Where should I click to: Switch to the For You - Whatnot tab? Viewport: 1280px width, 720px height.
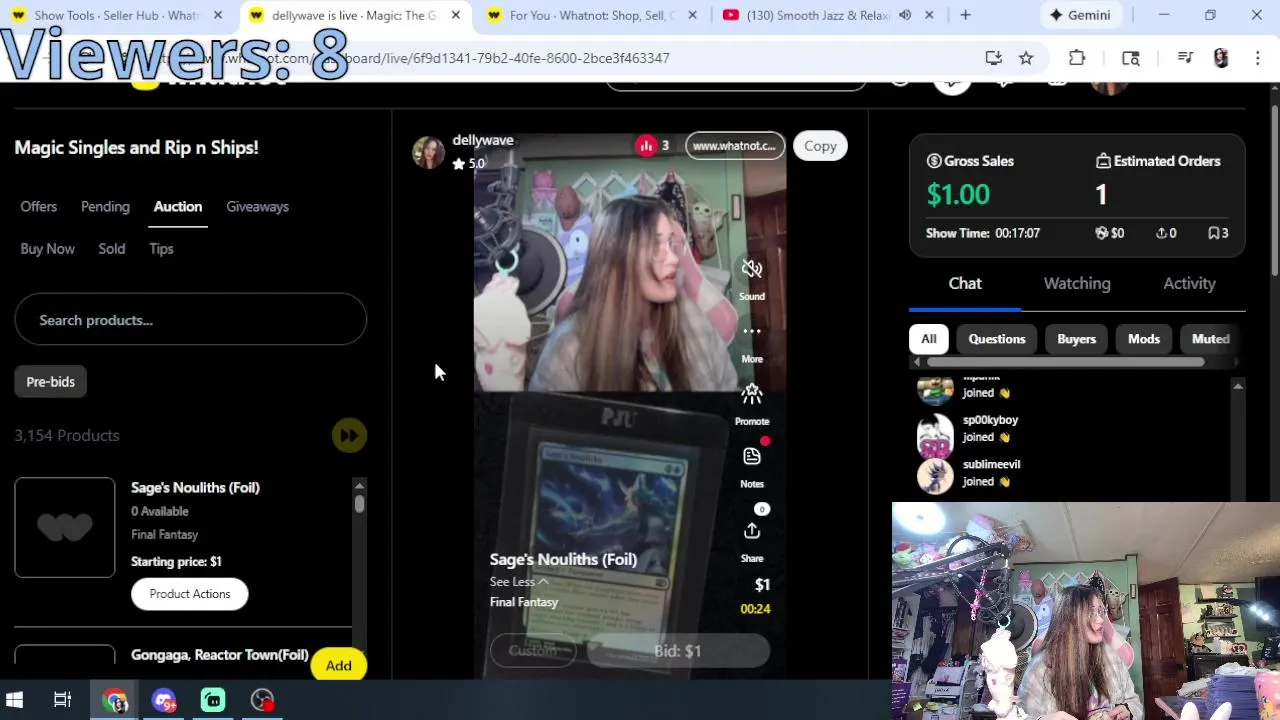tap(590, 15)
